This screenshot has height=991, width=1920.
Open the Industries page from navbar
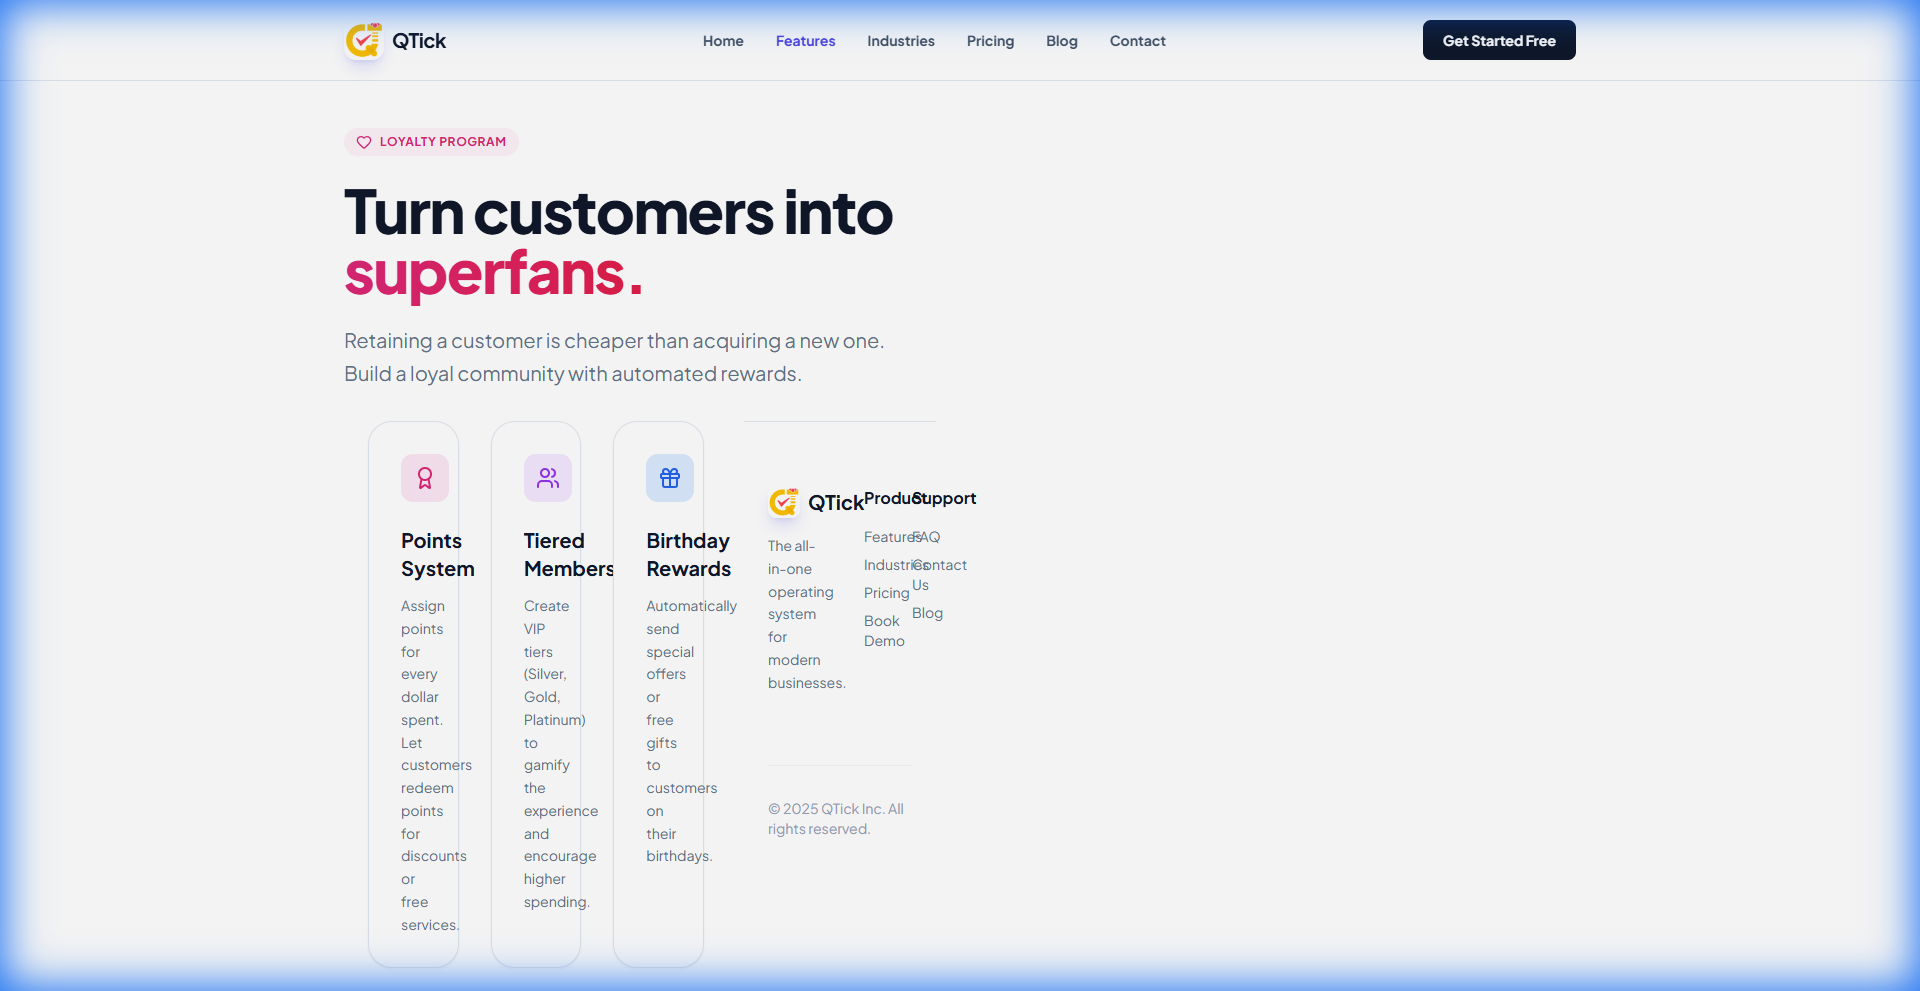click(x=900, y=41)
